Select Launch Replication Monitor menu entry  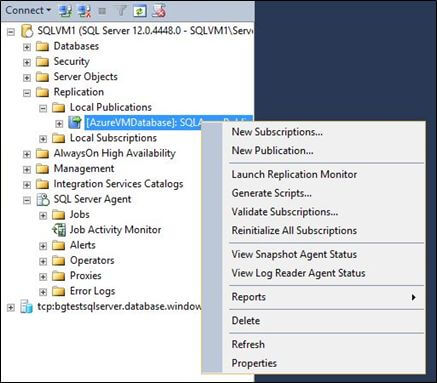click(294, 174)
